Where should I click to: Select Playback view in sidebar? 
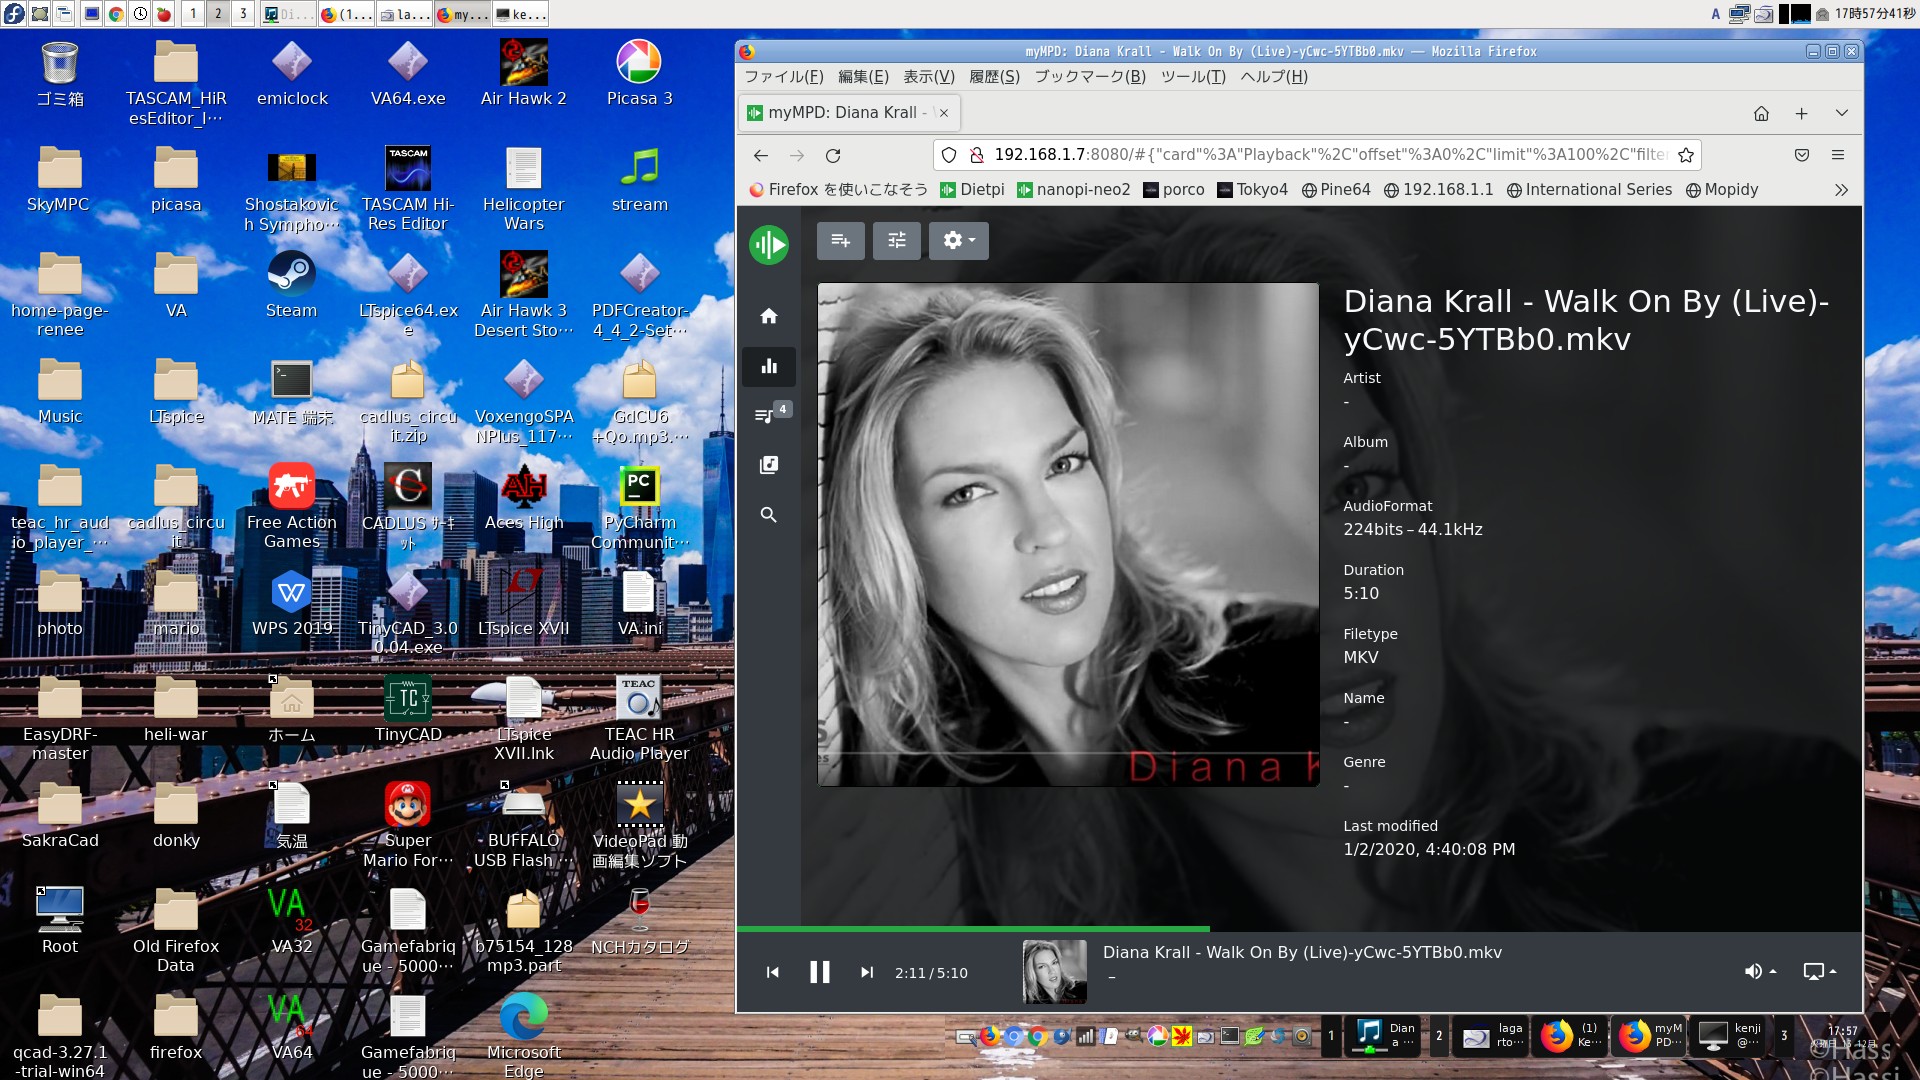click(768, 366)
